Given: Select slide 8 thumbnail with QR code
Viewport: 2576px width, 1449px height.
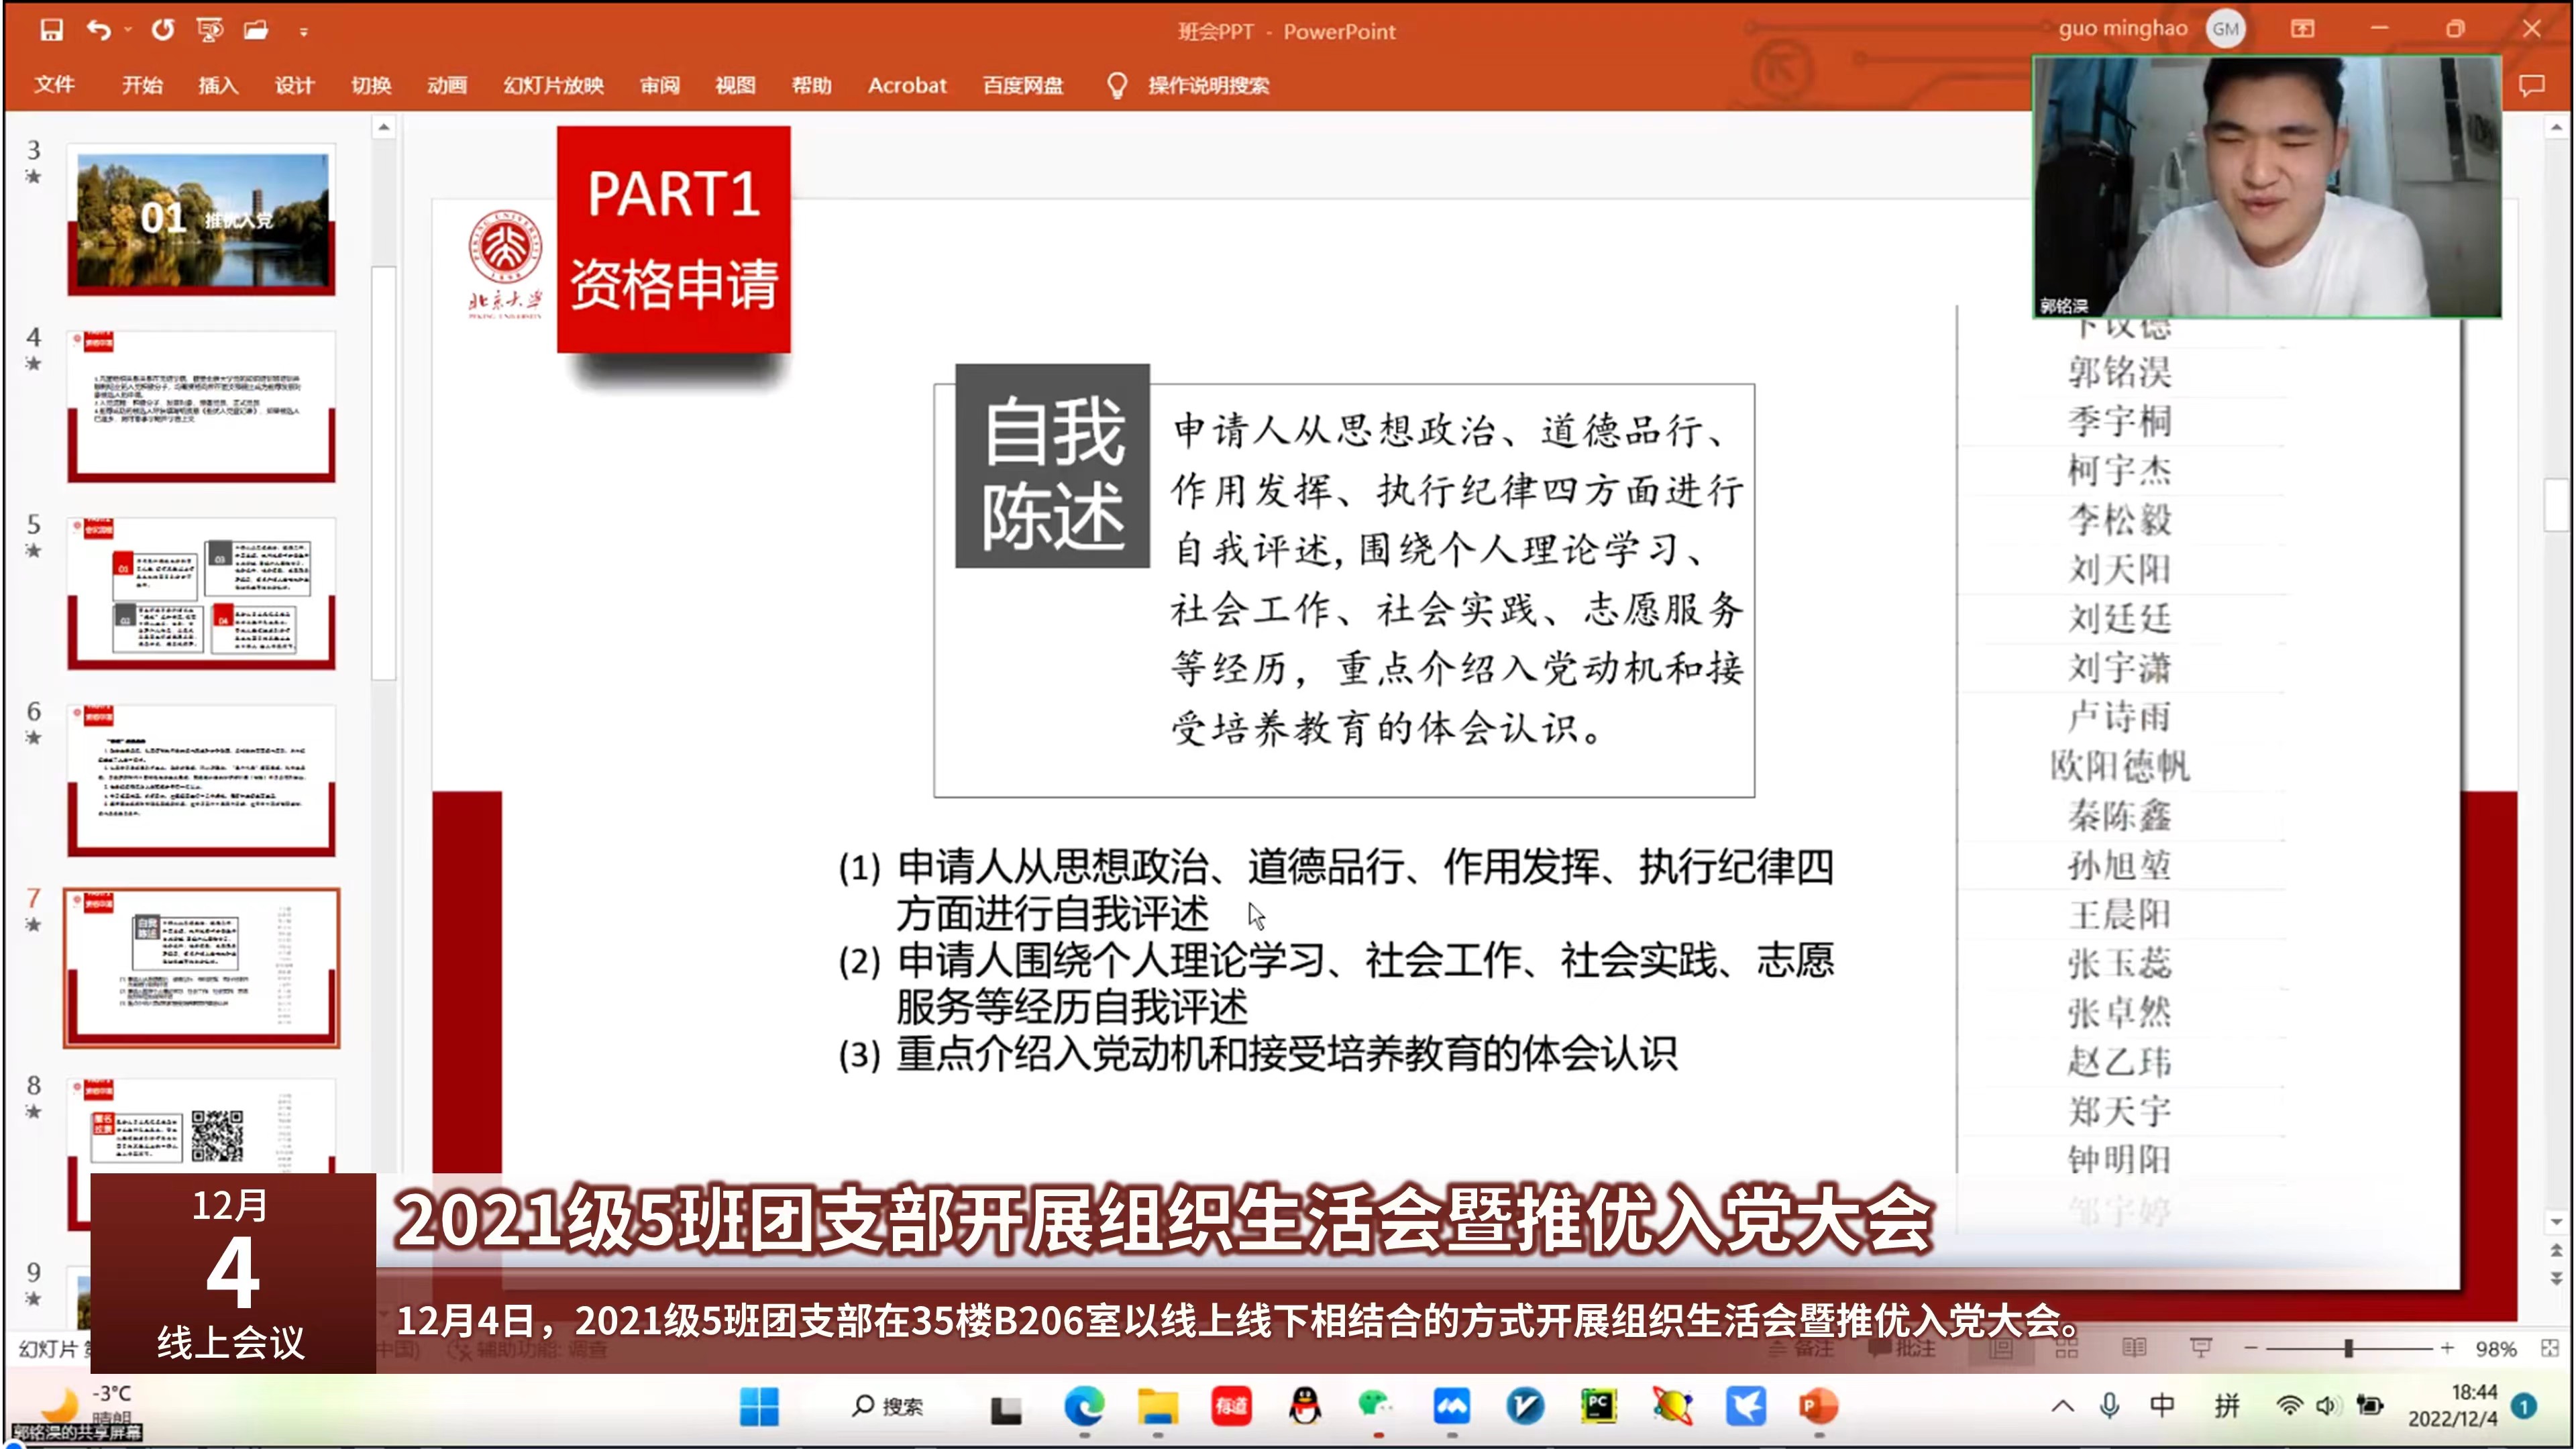Looking at the screenshot, I should [201, 1125].
